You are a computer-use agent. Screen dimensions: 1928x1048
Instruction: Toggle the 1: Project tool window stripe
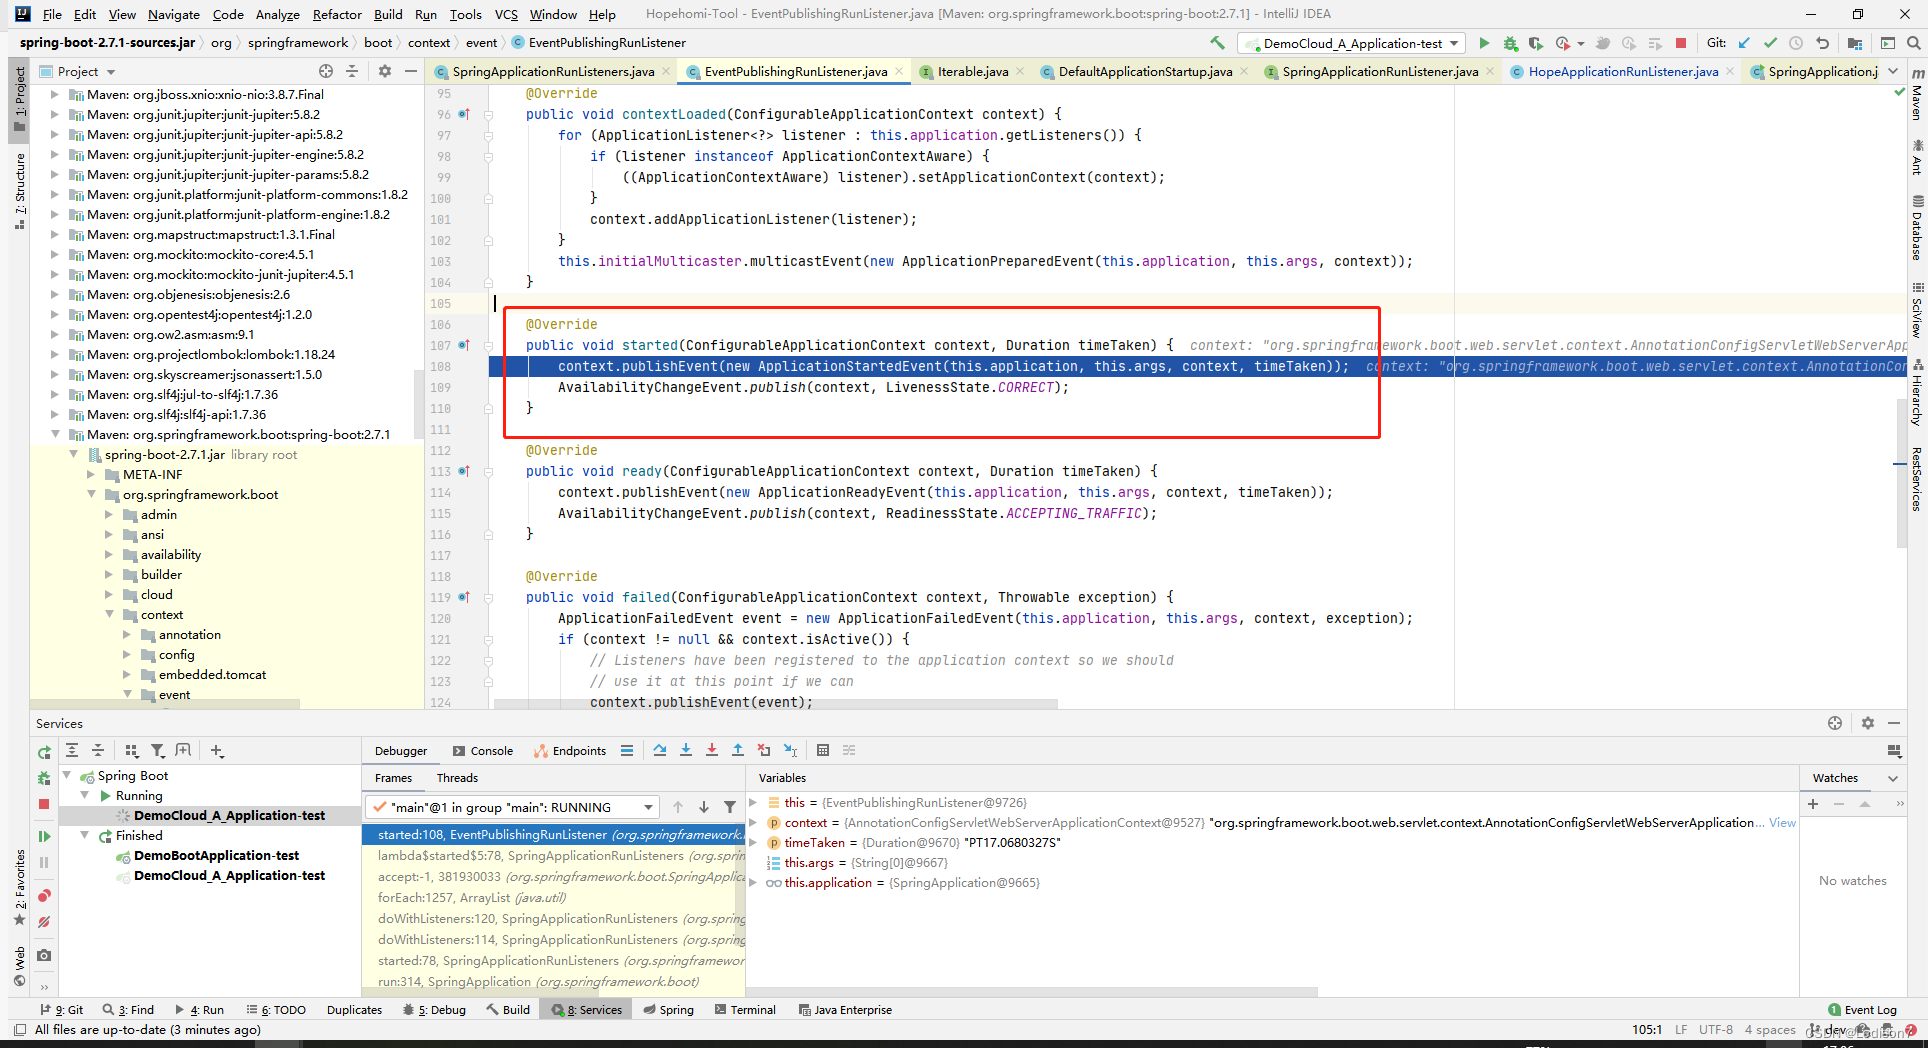click(19, 101)
